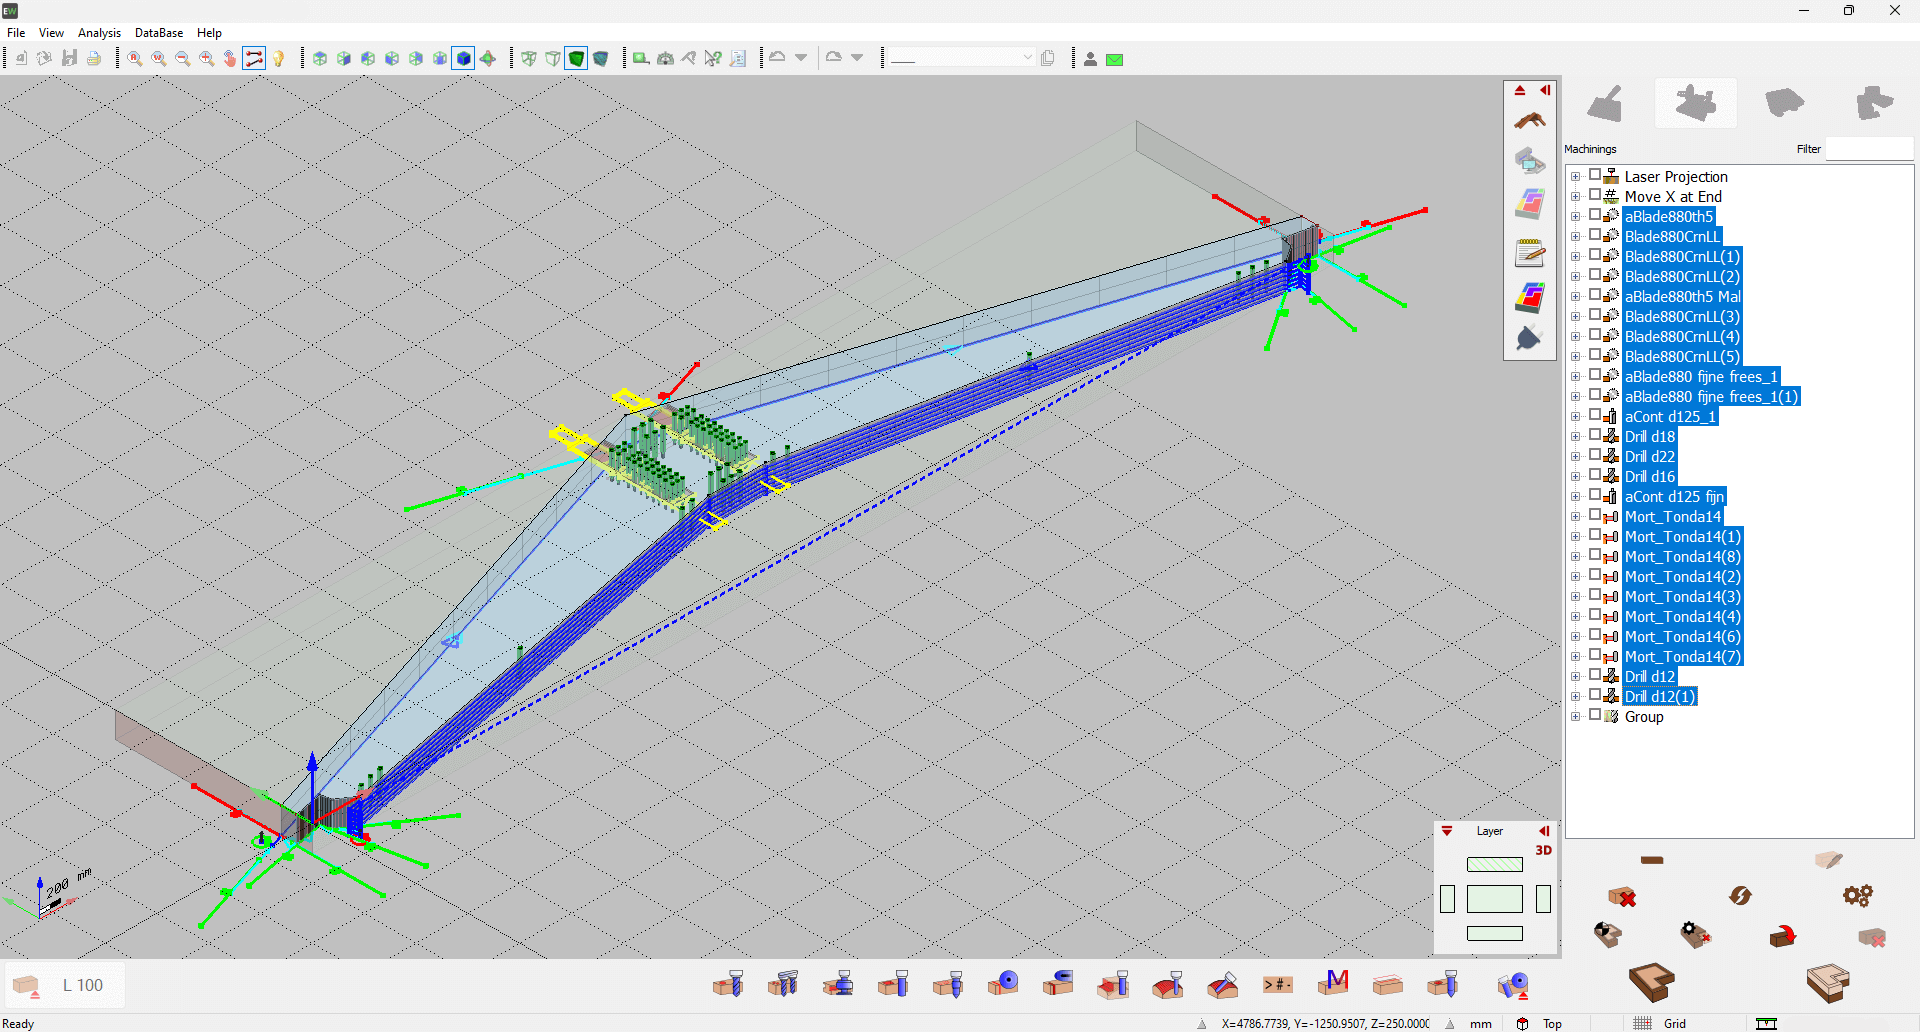Screen dimensions: 1920x1032
Task: Select the Drill d12(1) machining item
Action: (x=1659, y=697)
